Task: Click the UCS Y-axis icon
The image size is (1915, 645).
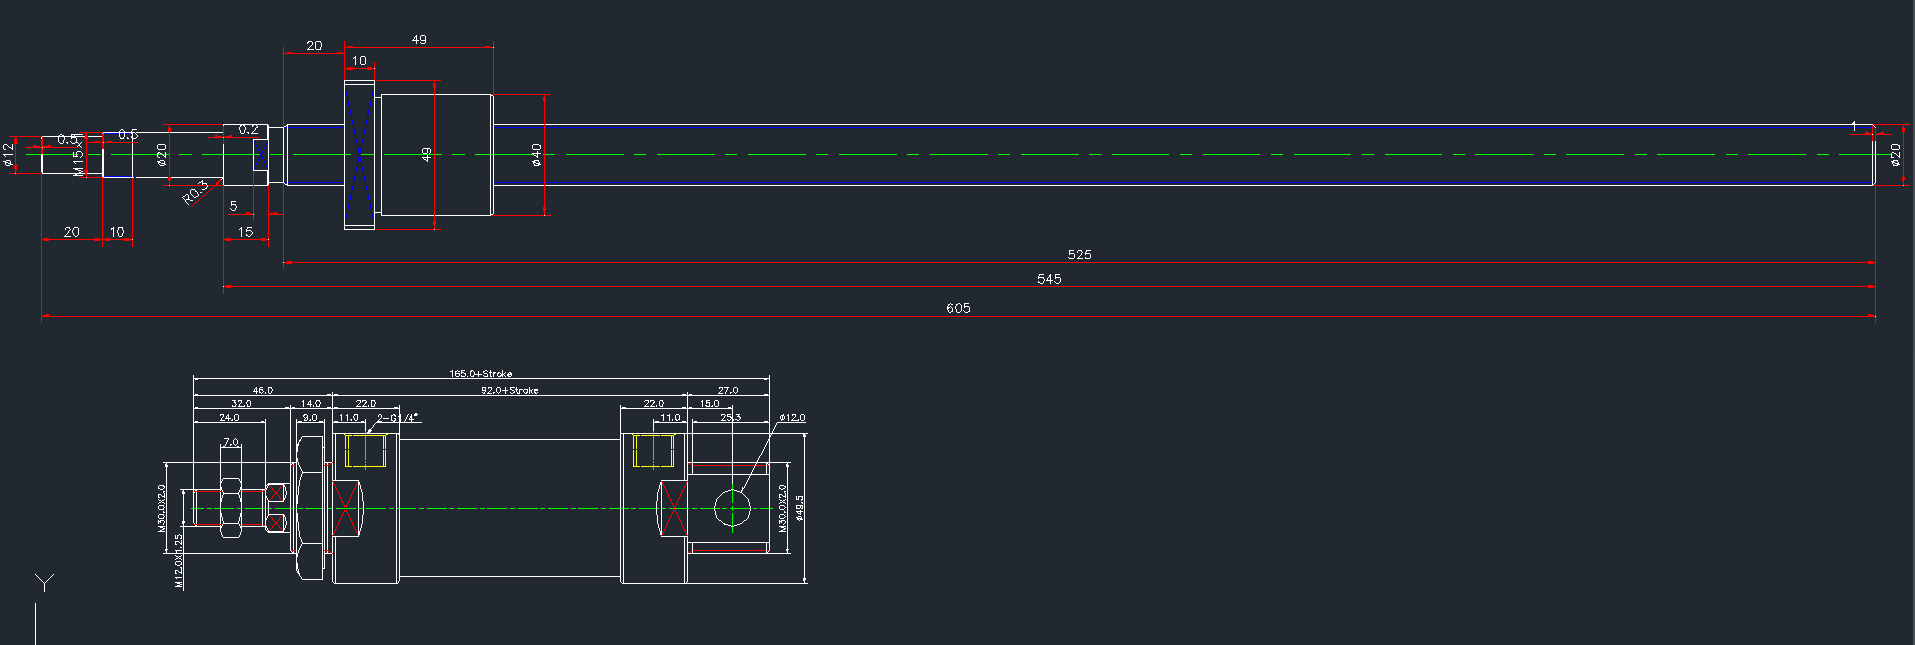Action: pyautogui.click(x=43, y=583)
